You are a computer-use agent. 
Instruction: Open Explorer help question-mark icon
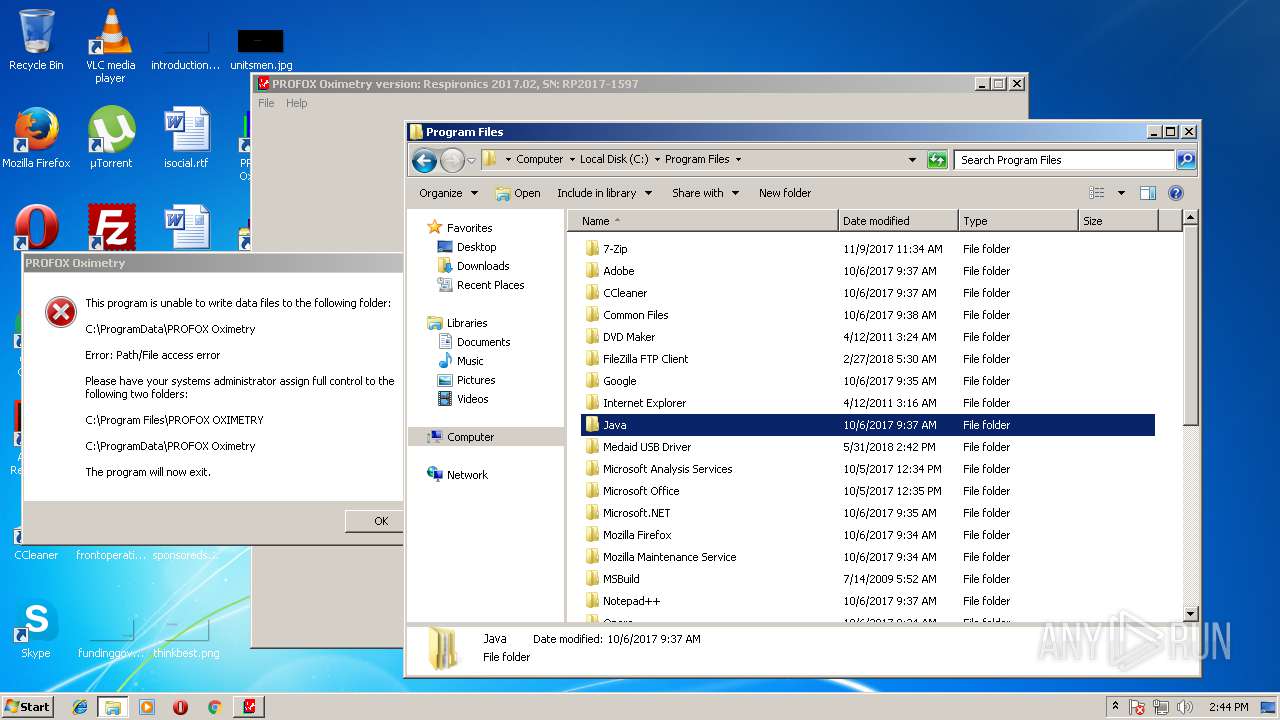[x=1176, y=193]
